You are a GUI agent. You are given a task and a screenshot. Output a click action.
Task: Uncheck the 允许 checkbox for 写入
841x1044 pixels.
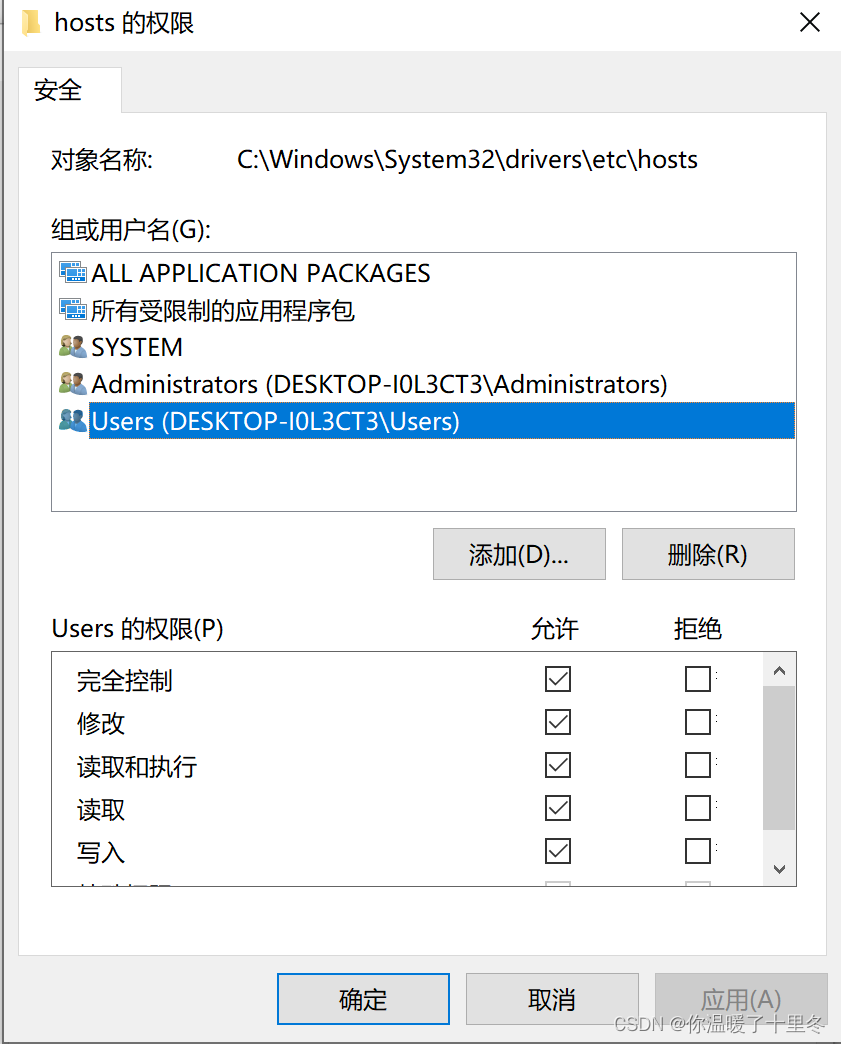point(557,851)
